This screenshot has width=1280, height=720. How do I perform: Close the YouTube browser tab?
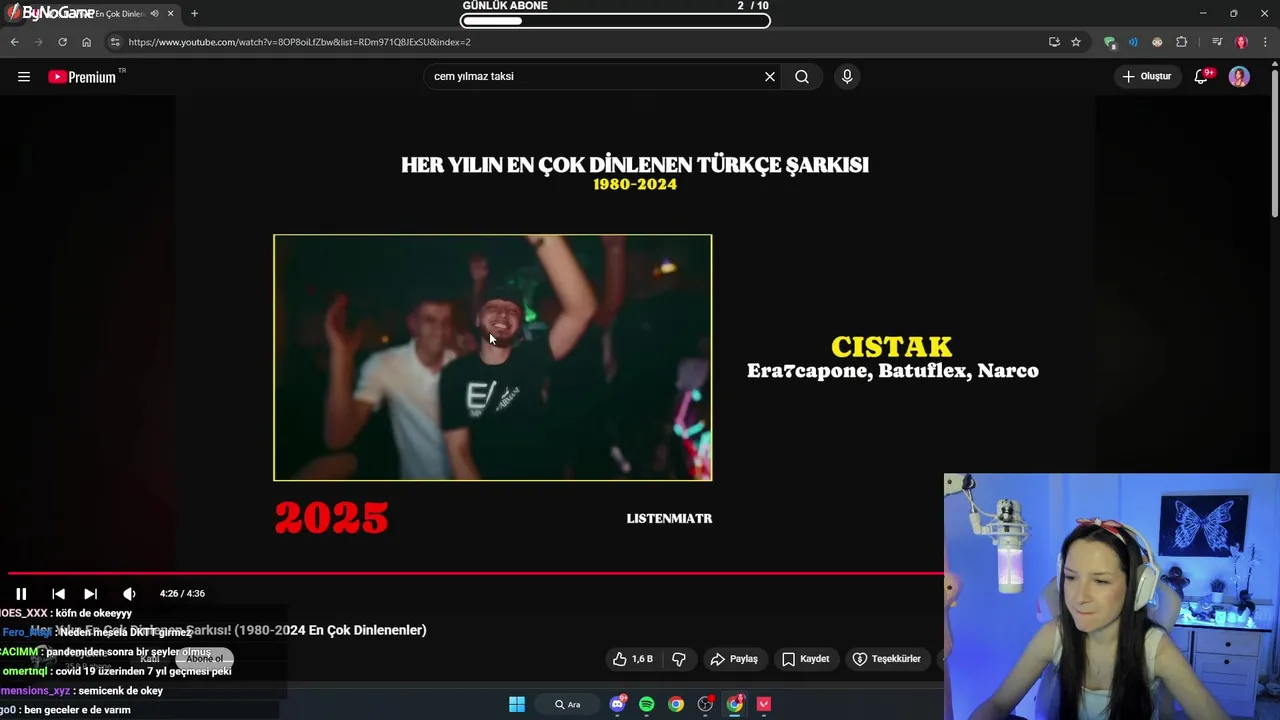(170, 14)
